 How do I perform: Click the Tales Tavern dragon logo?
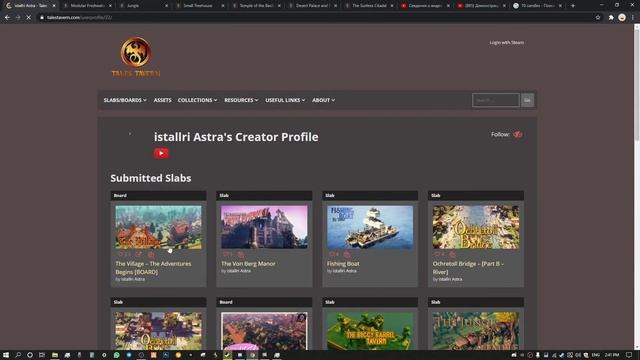pyautogui.click(x=136, y=57)
